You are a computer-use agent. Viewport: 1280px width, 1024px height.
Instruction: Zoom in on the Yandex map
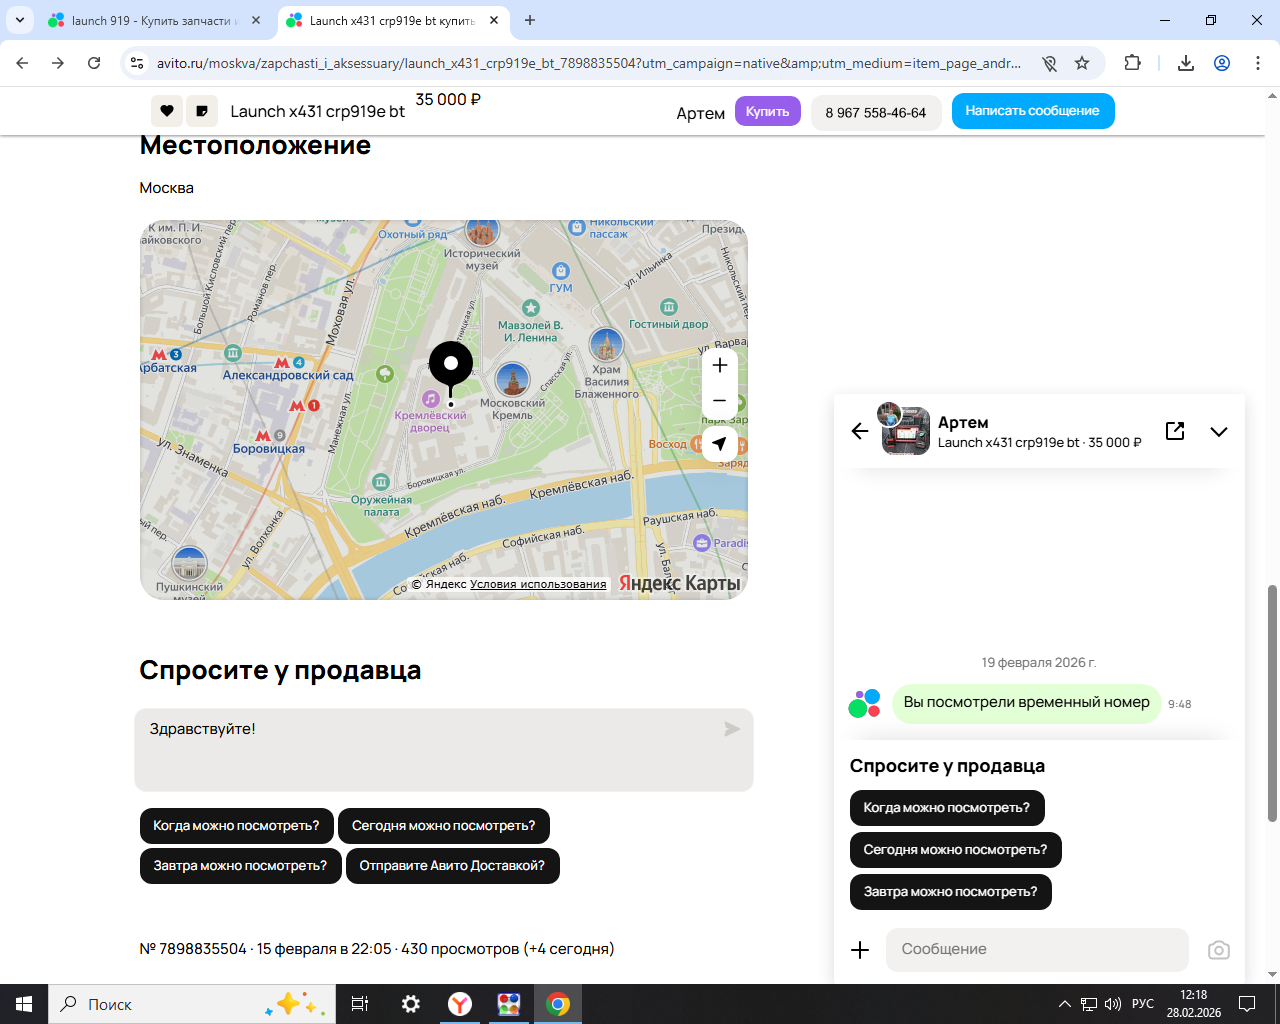(720, 366)
